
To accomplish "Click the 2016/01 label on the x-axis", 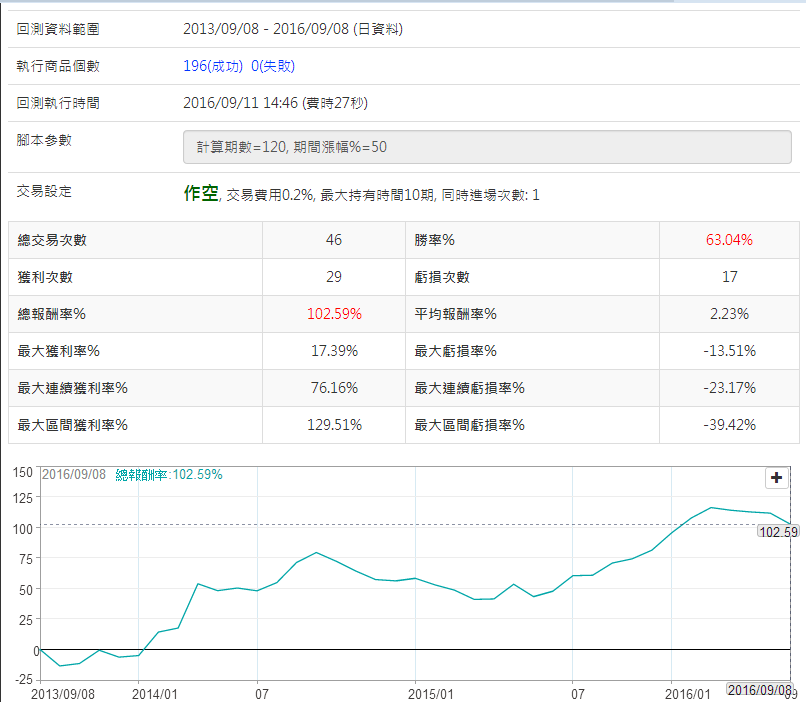I will tap(691, 692).
